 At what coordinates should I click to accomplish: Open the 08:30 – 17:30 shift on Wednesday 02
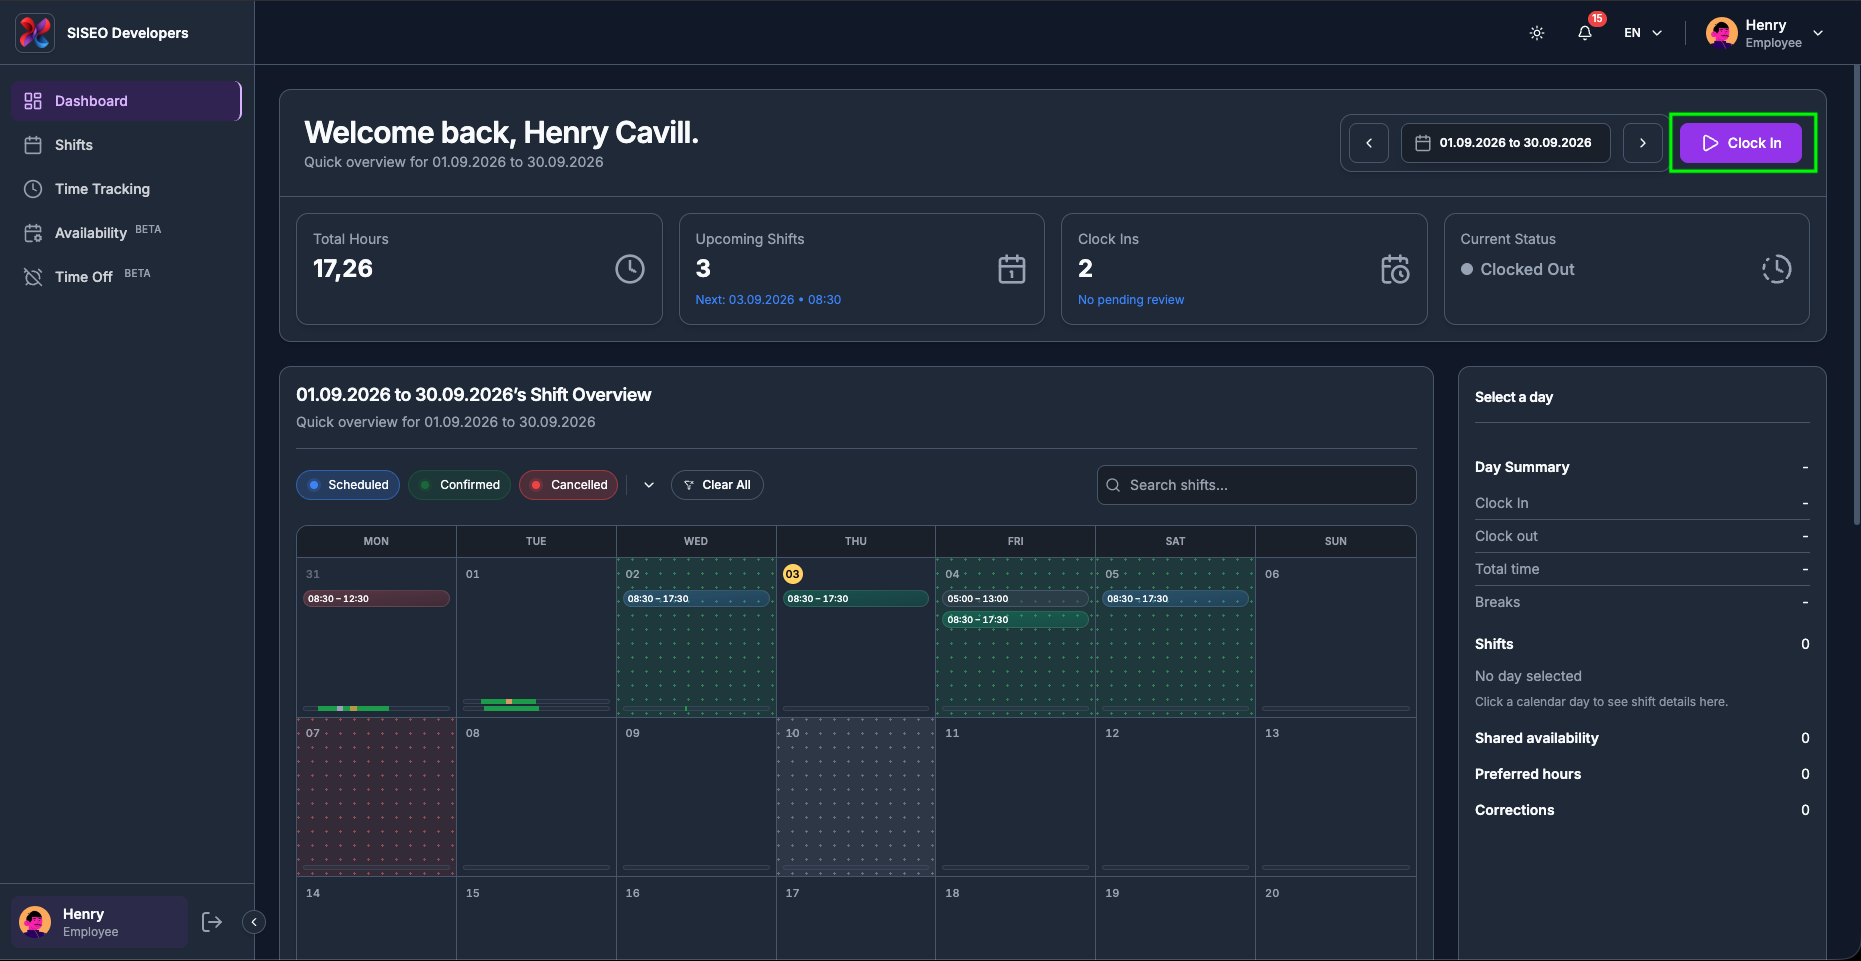pos(696,599)
